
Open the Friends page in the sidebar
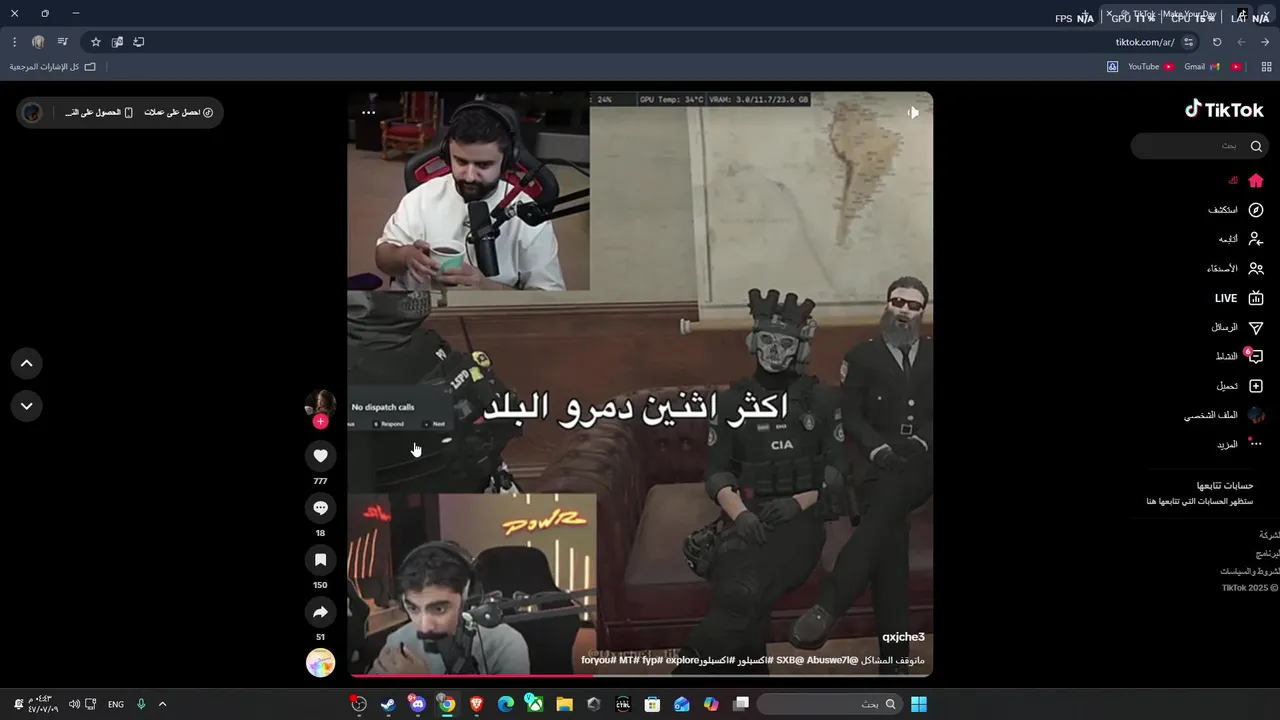[1235, 268]
